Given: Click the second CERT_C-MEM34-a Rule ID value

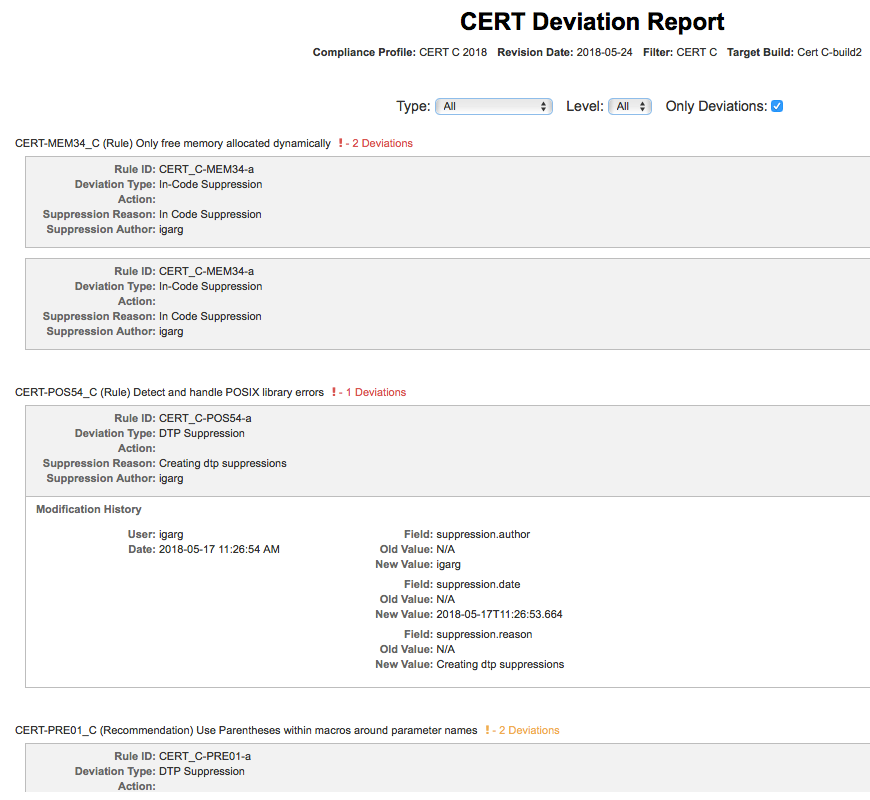Looking at the screenshot, I should coord(206,271).
